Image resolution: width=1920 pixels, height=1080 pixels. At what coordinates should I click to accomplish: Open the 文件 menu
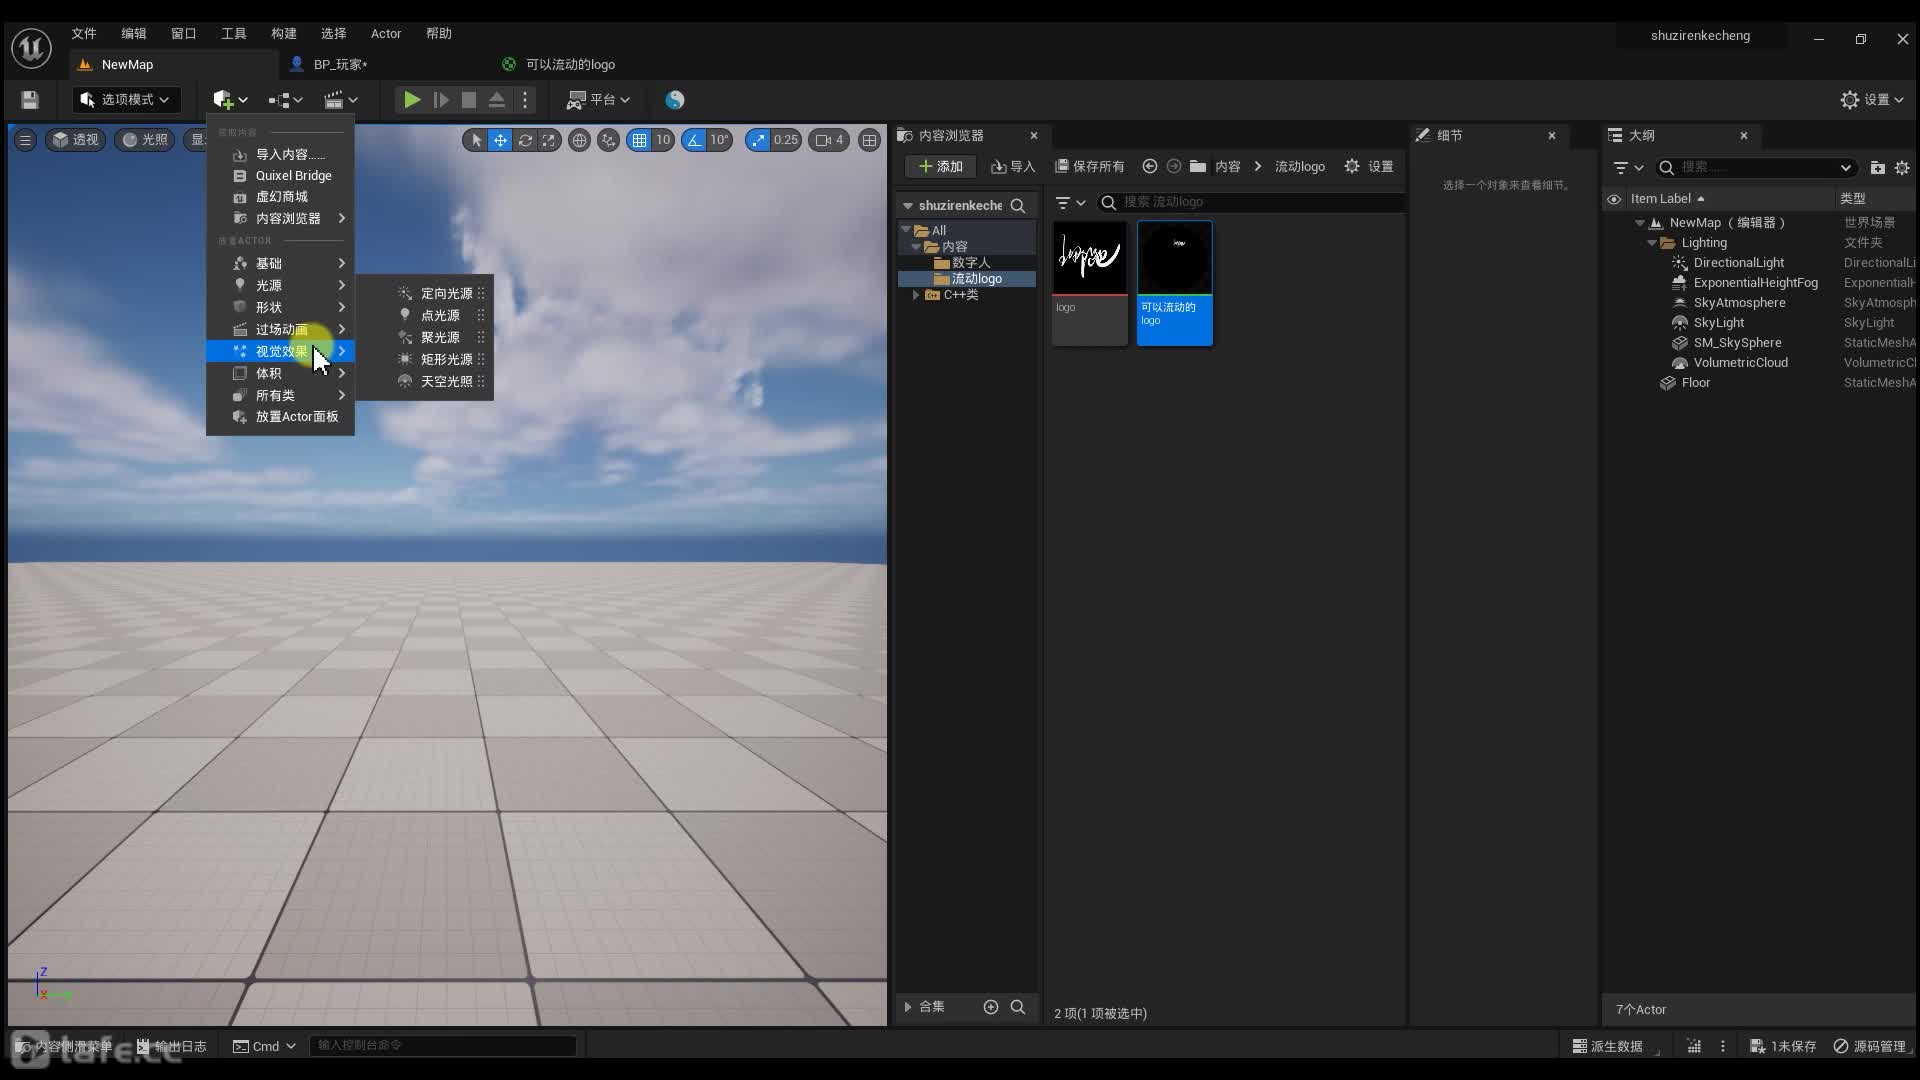pyautogui.click(x=84, y=33)
